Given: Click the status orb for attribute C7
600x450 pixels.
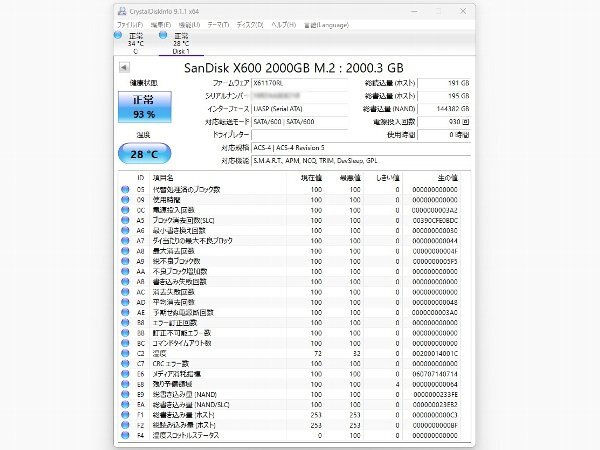Looking at the screenshot, I should pyautogui.click(x=125, y=364).
